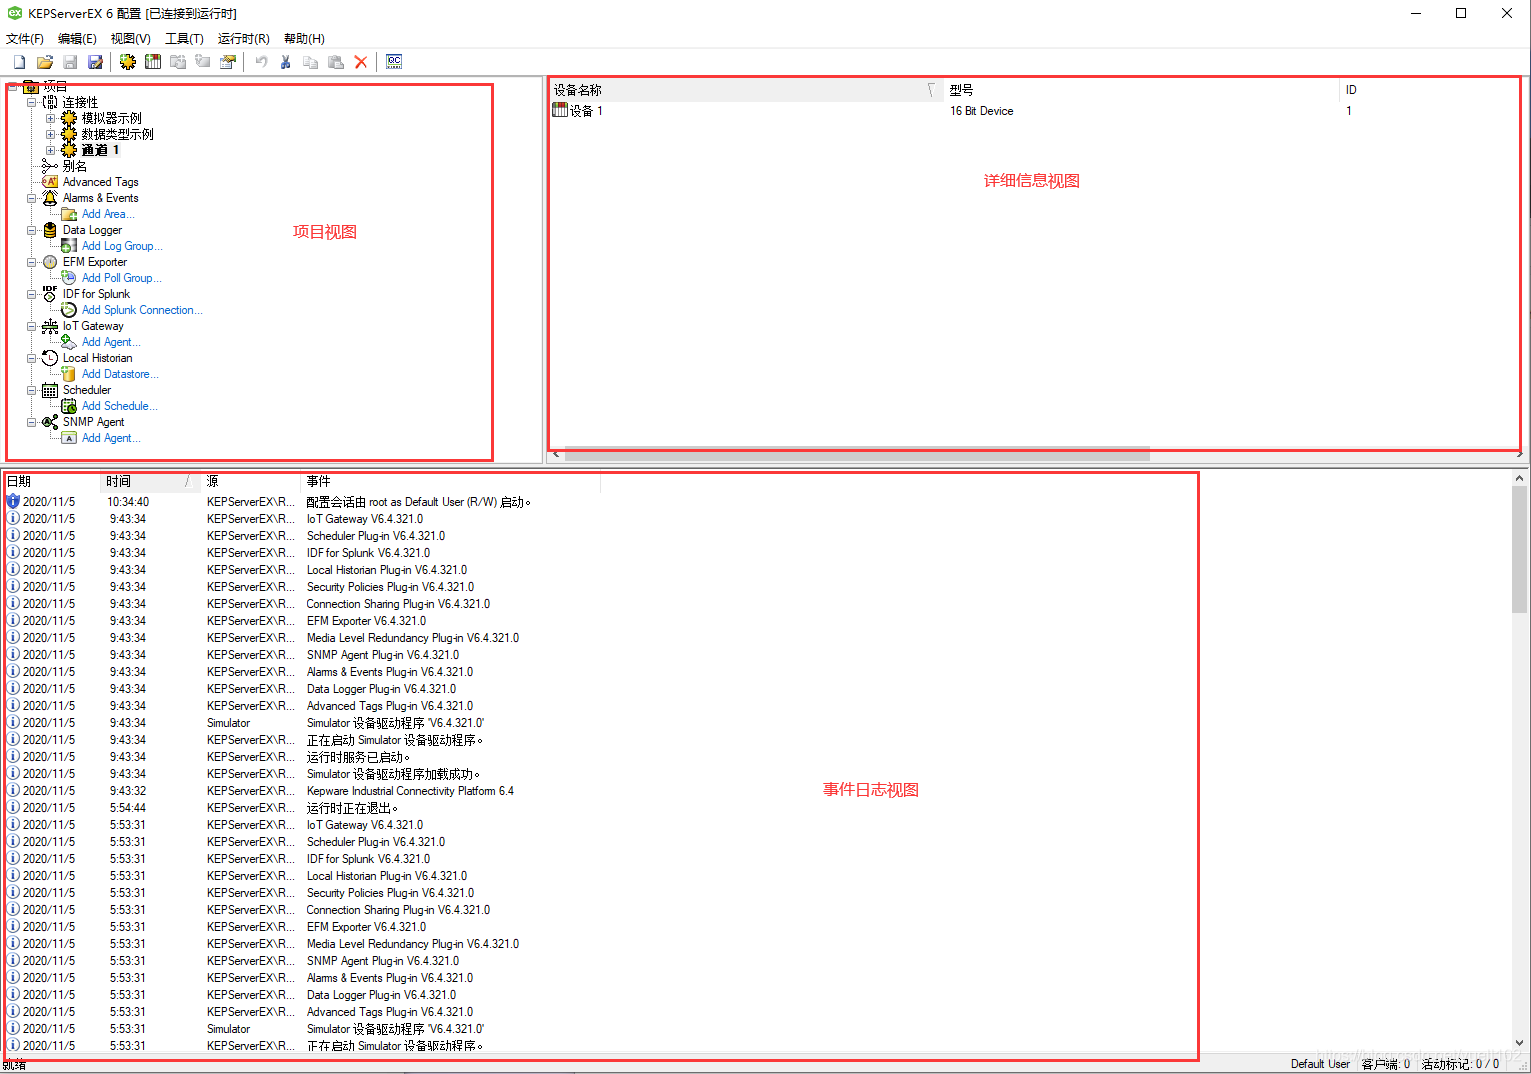Viewport: 1531px width, 1074px height.
Task: Click the detail view horizontal scrollbar thumb
Action: [x=856, y=455]
